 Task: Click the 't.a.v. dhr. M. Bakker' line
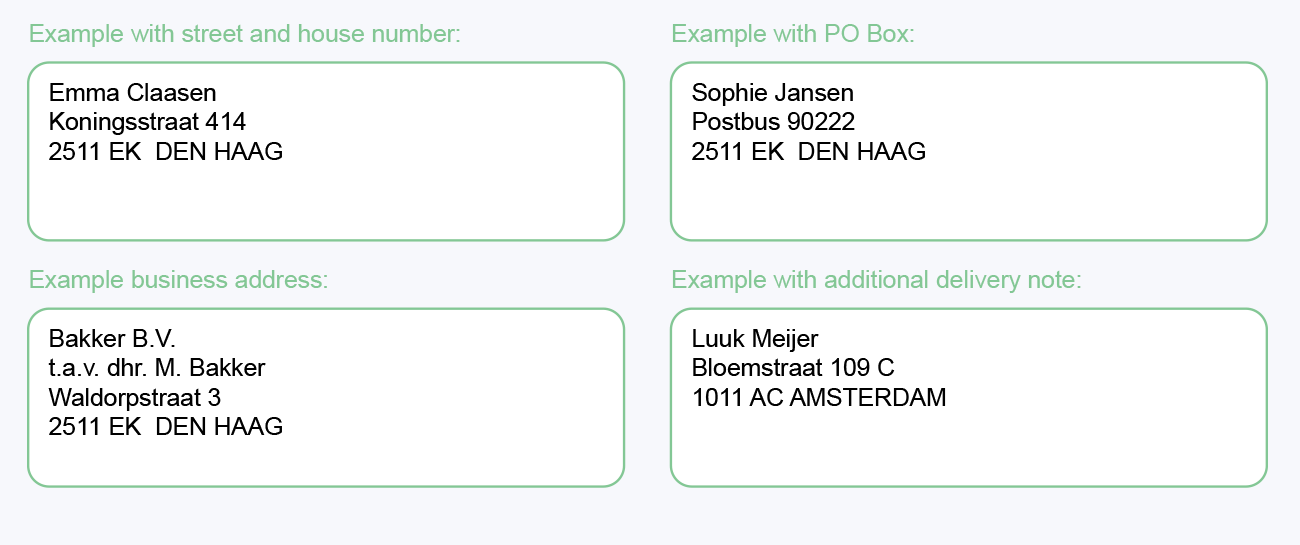coord(157,368)
